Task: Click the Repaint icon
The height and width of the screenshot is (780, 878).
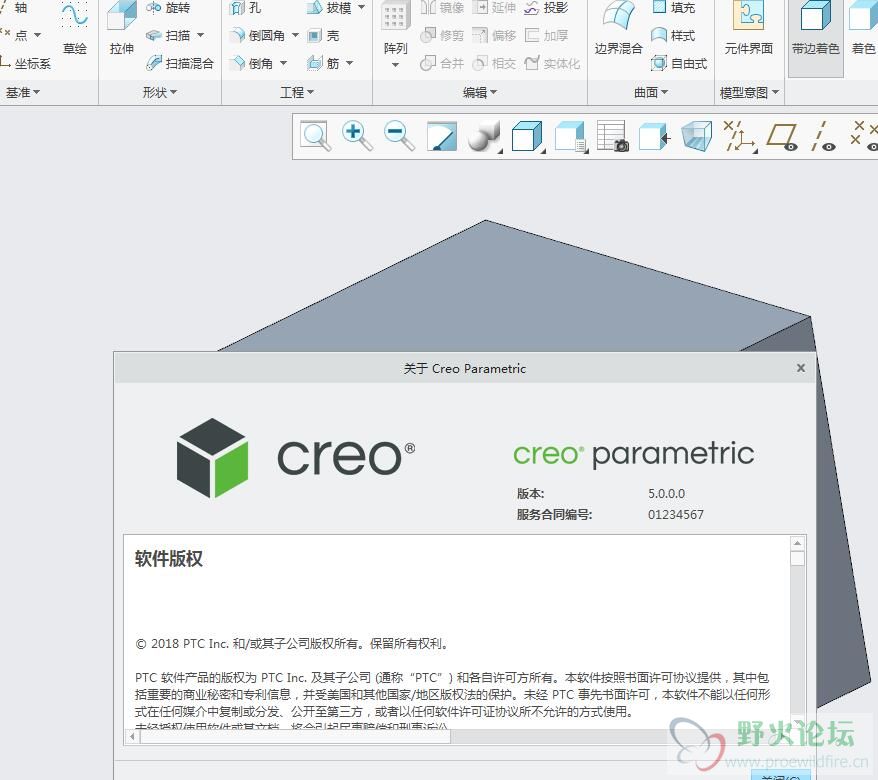Action: click(x=442, y=136)
